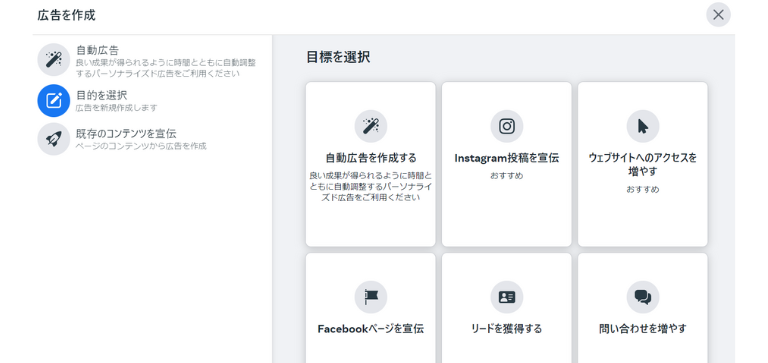Viewport: 768px width, 363px height.
Task: Click おすすめ label under ウェブサイトへのアクセスを増やす
Action: 643,189
